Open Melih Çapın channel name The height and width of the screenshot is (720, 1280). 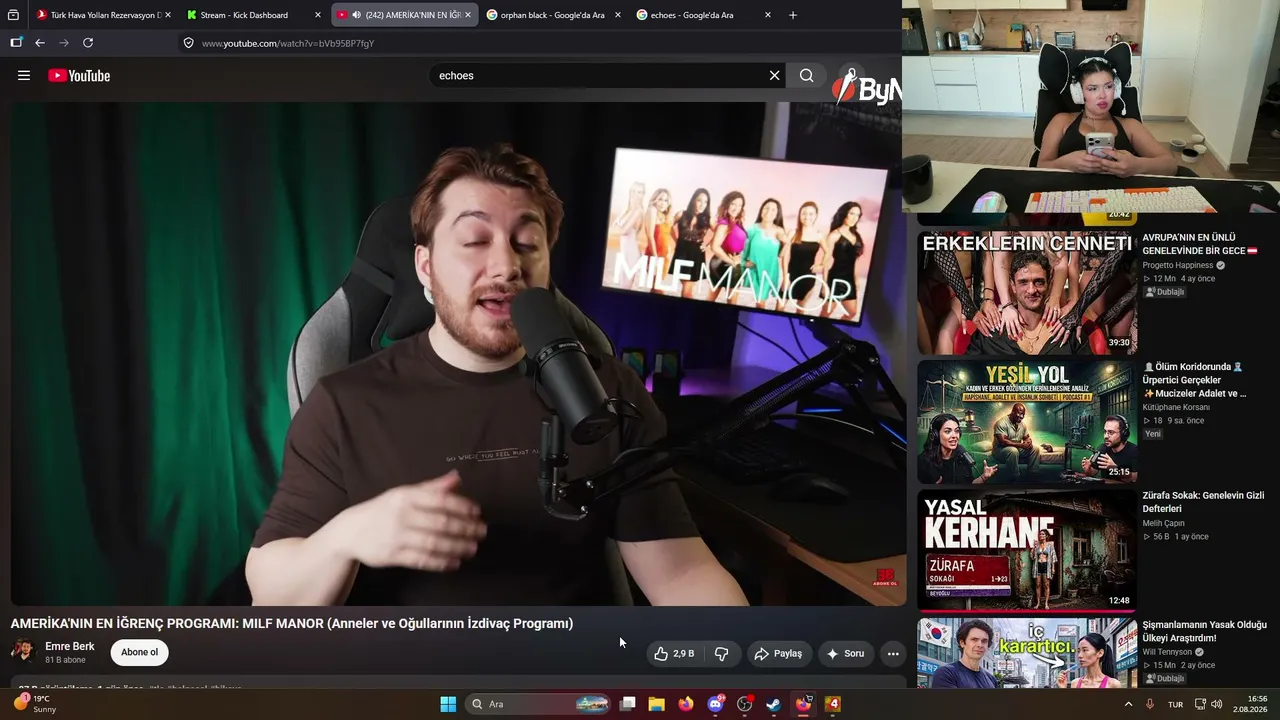coord(1163,523)
